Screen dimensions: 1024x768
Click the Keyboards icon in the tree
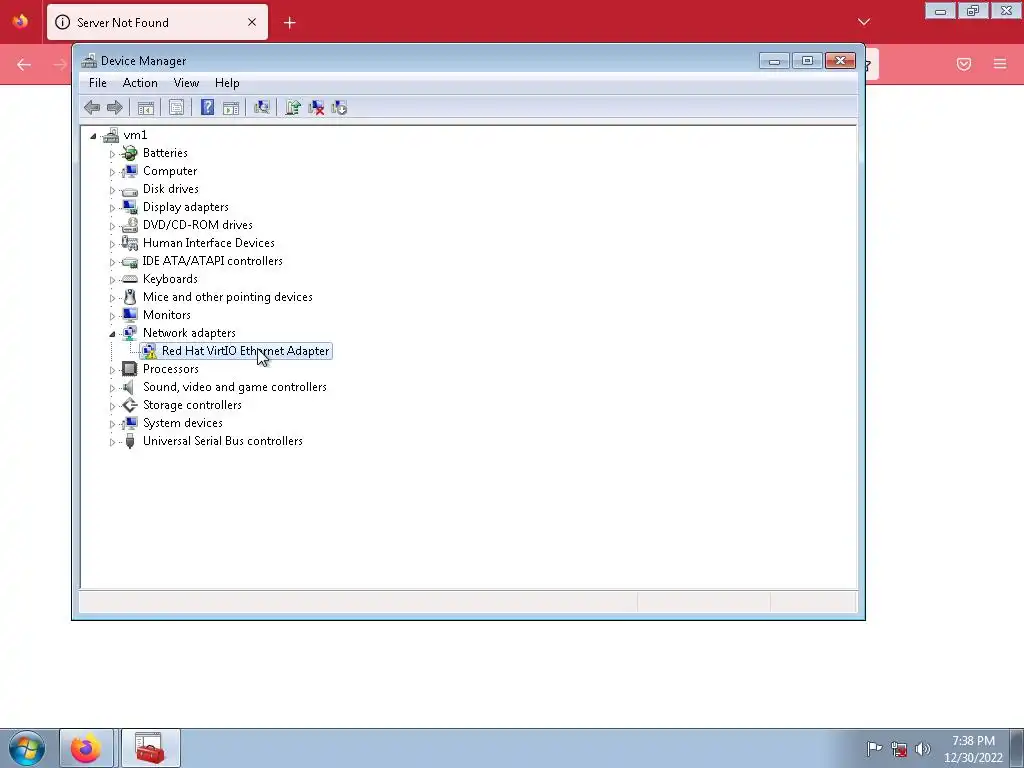coord(130,279)
